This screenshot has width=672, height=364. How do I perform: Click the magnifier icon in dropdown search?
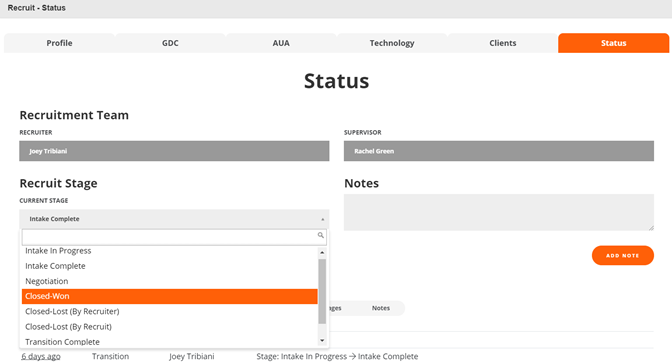tap(321, 235)
